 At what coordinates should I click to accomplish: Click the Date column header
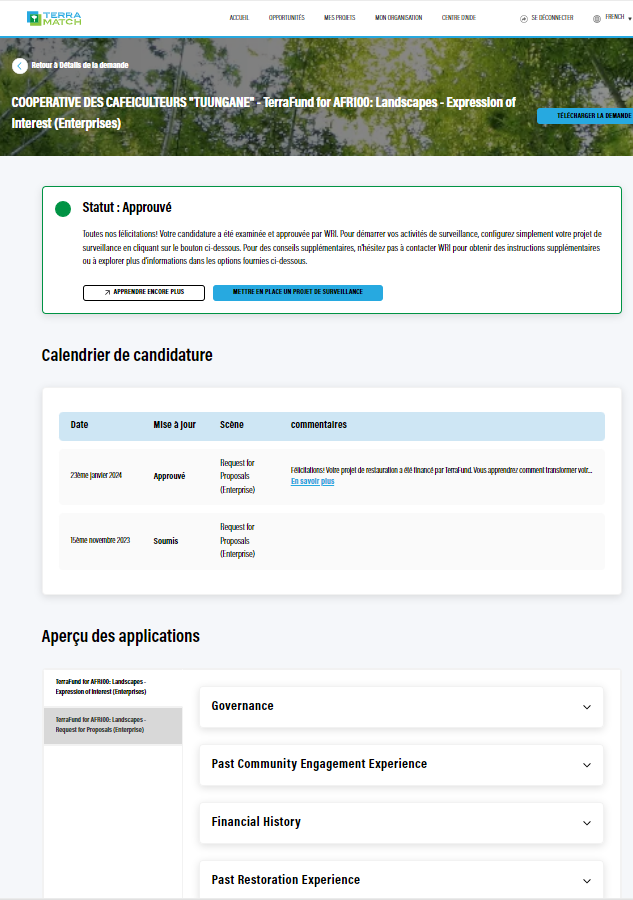tap(79, 425)
